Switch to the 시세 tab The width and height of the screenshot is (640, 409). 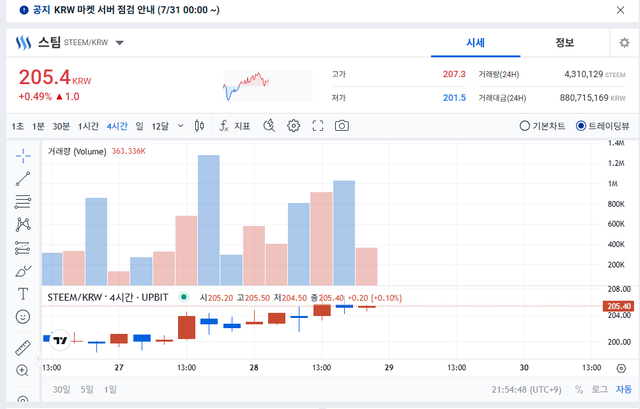click(x=476, y=42)
